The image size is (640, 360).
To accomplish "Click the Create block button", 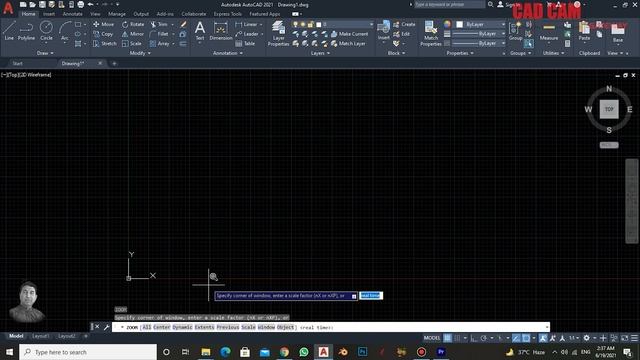I will (x=404, y=24).
